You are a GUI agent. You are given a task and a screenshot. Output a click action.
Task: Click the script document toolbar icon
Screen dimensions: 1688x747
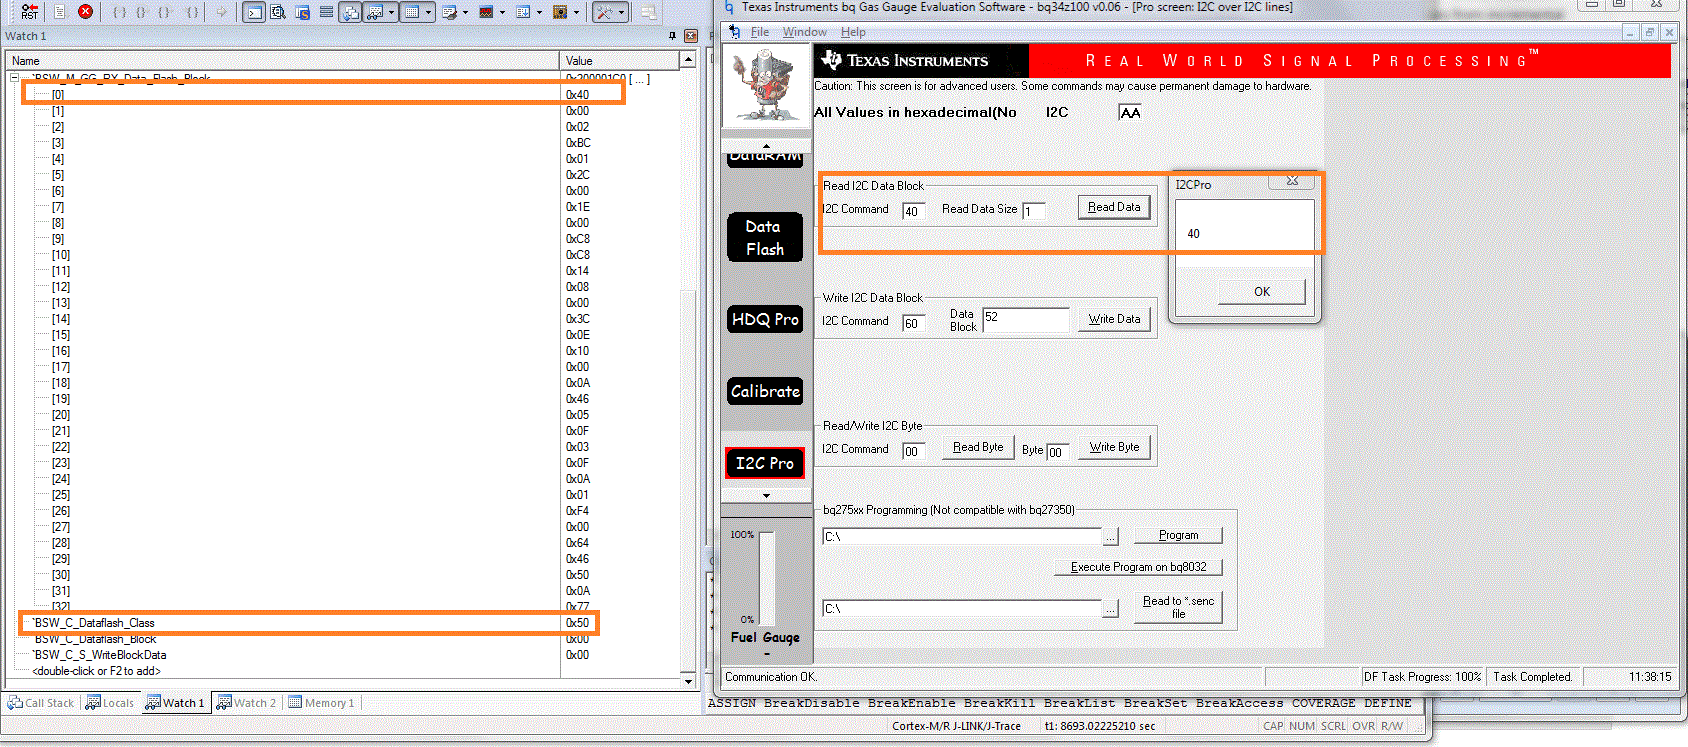(60, 12)
